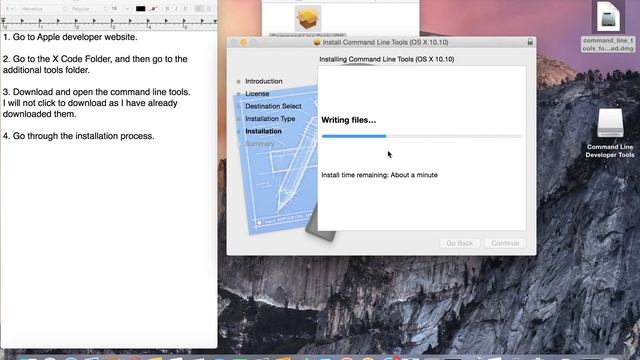Open the font size combo box

pyautogui.click(x=120, y=9)
